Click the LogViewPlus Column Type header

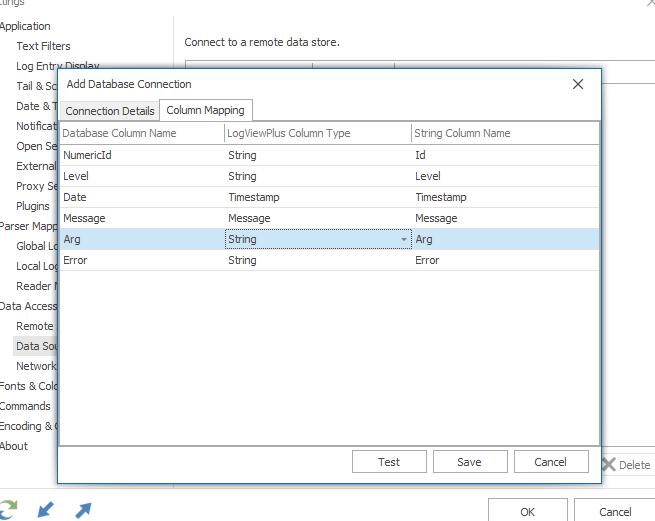point(318,133)
